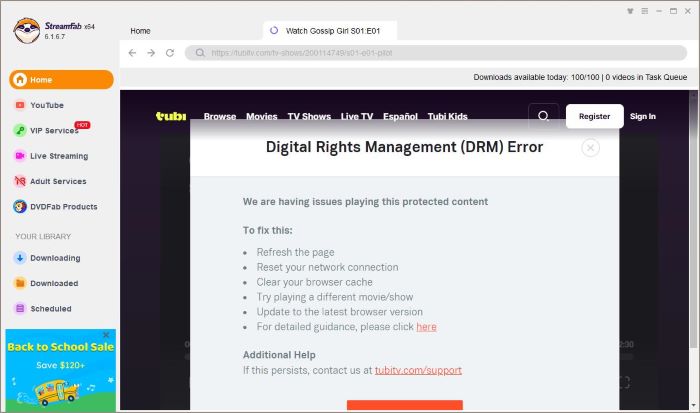700x413 pixels.
Task: Click the video fullscreen icon
Action: click(625, 382)
